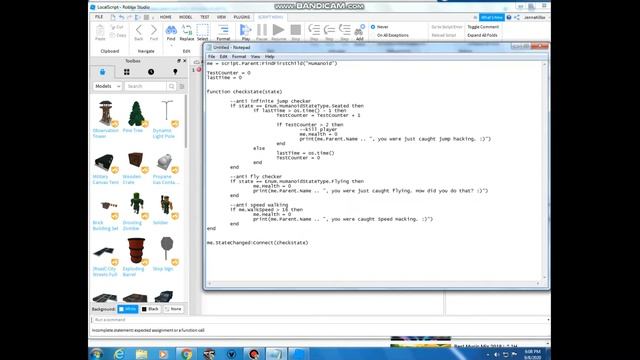Click the Paste clipboard icon
The height and width of the screenshot is (360, 640).
pyautogui.click(x=100, y=31)
